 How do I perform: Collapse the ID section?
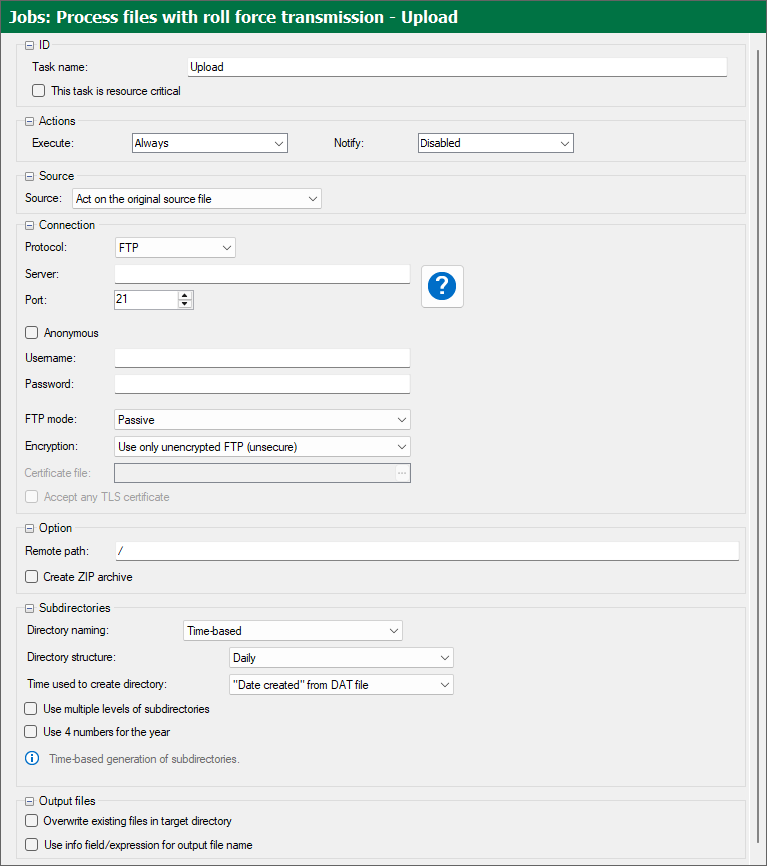pos(29,45)
